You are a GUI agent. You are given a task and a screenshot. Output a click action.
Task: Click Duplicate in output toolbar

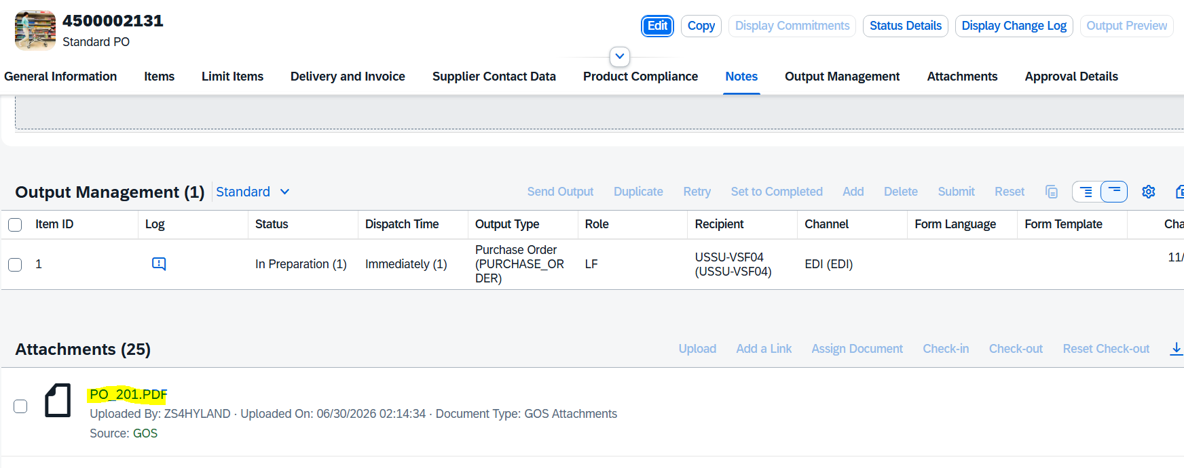coord(638,192)
